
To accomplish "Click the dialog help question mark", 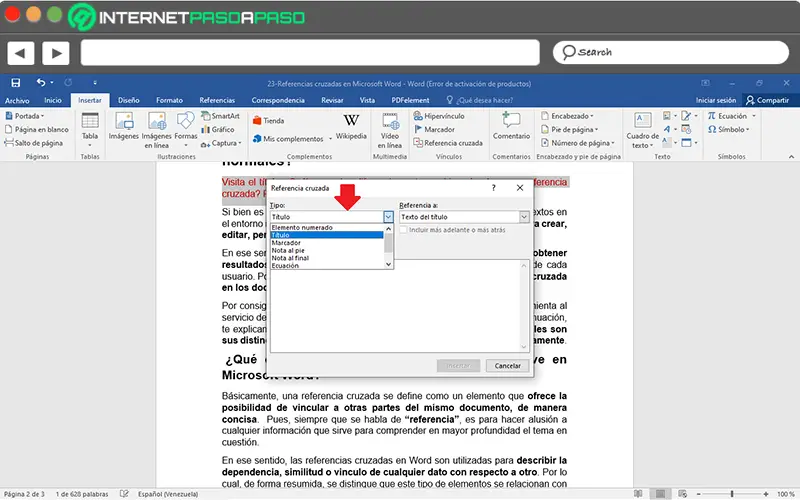I will pos(493,188).
